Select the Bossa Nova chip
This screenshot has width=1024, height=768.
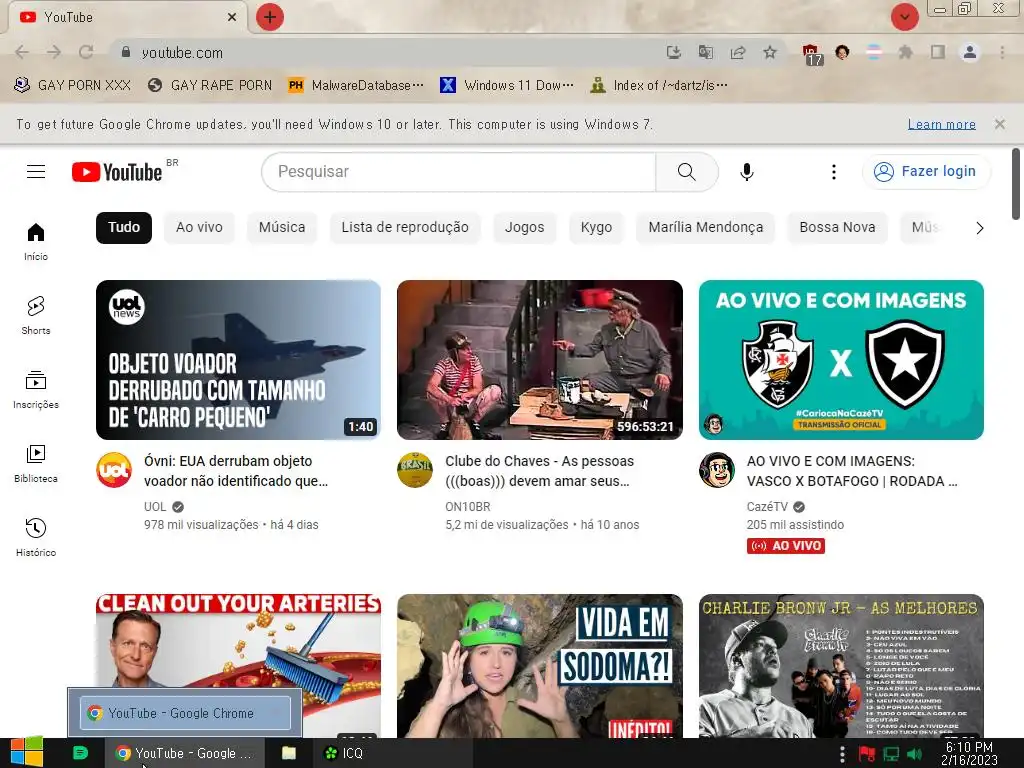837,227
